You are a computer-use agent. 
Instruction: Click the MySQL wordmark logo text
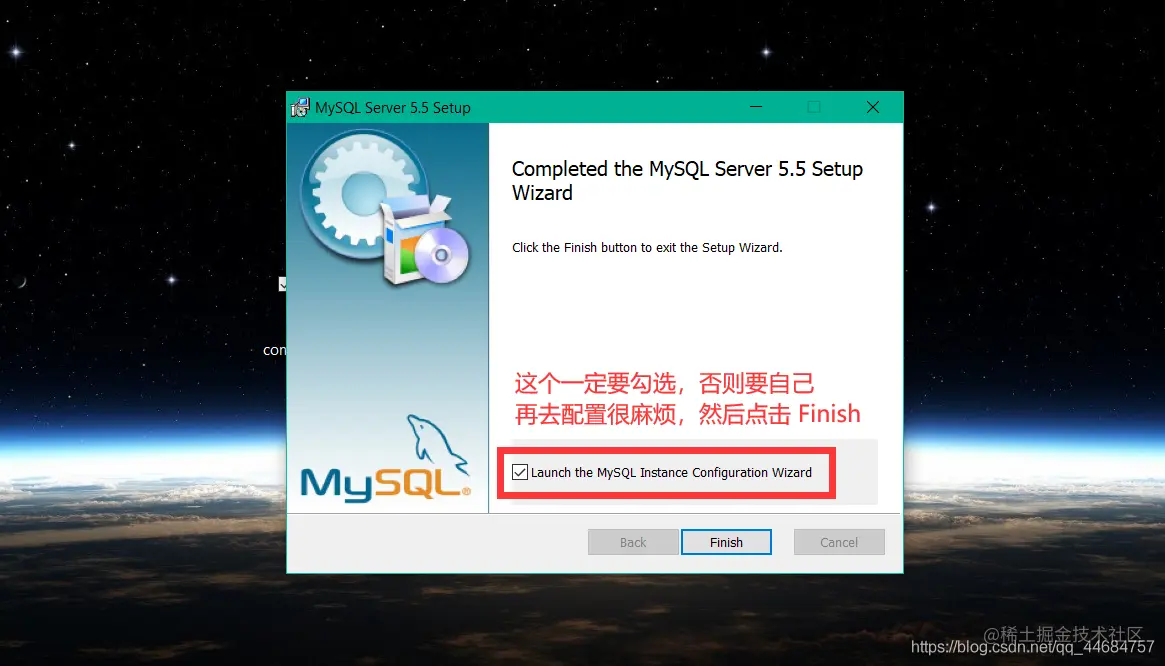click(x=385, y=484)
